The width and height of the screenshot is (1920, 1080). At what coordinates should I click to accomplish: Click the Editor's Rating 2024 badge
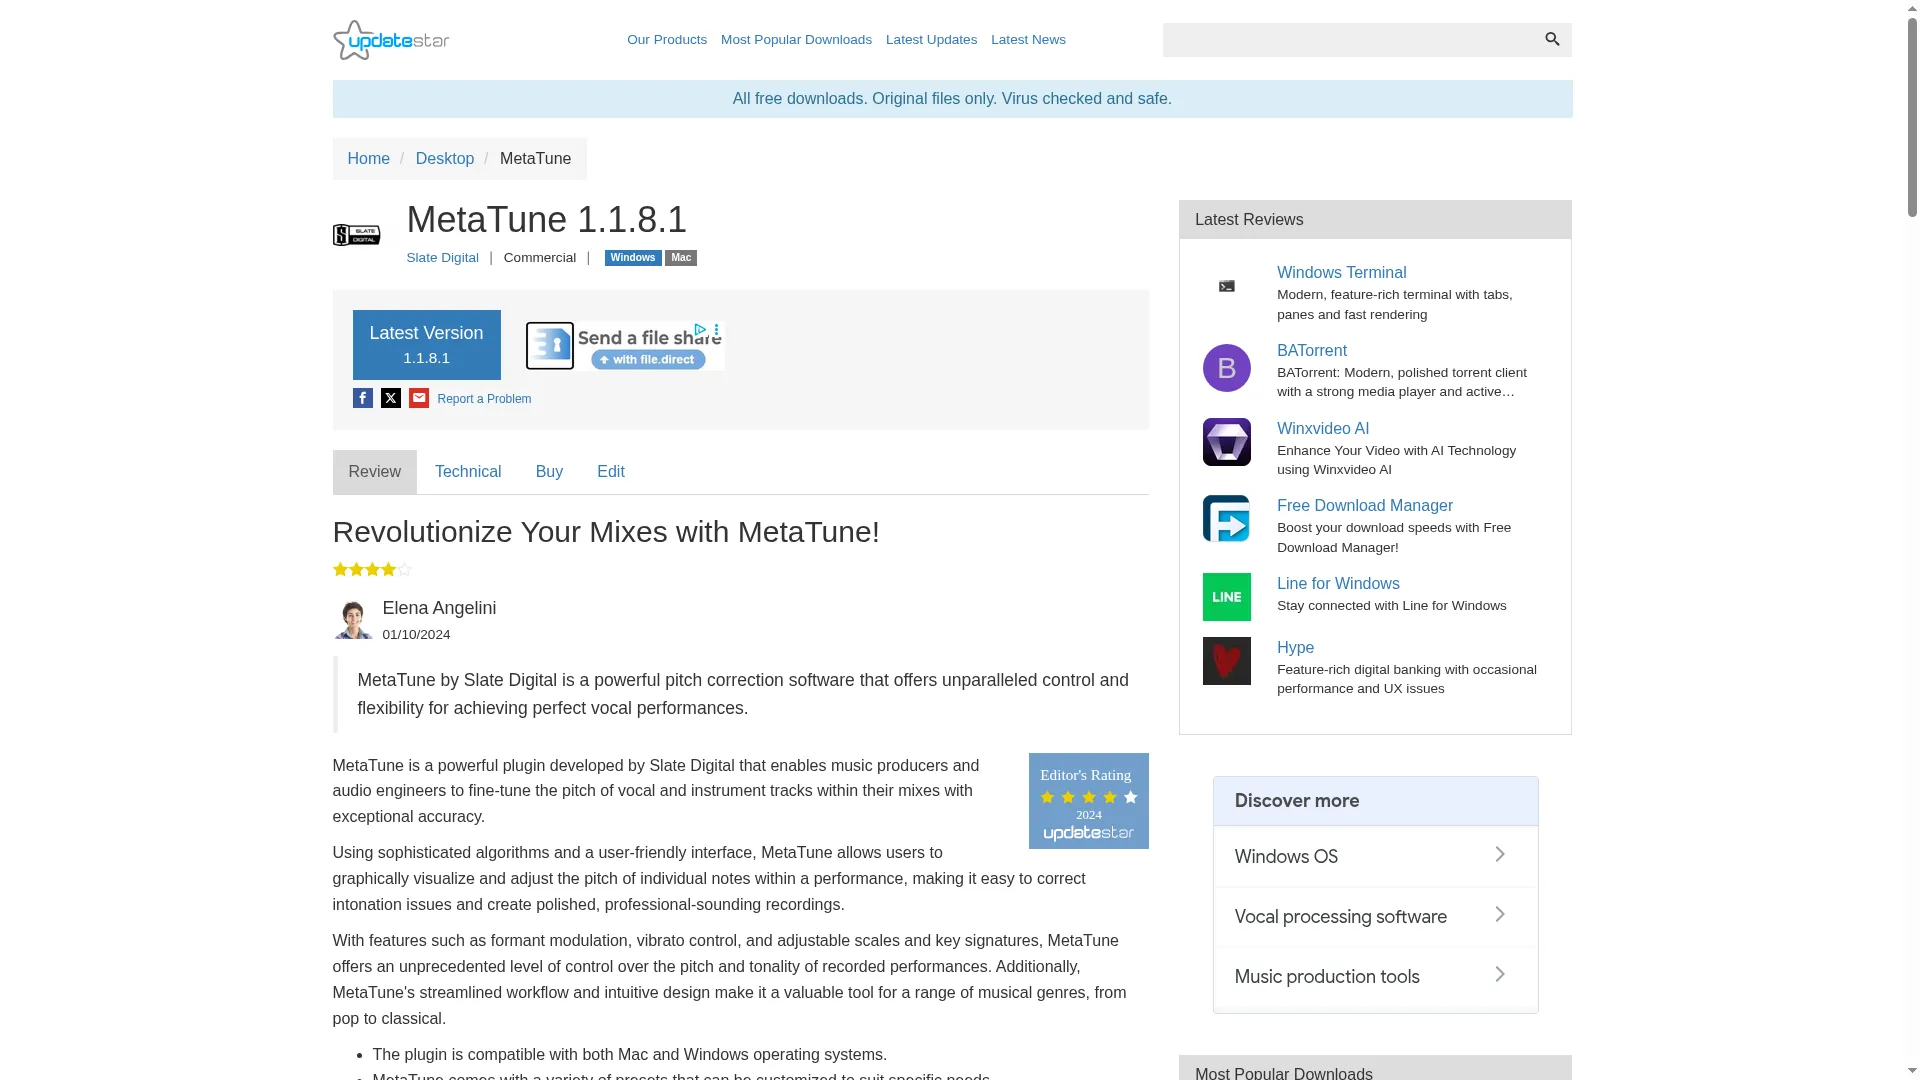[x=1088, y=801]
